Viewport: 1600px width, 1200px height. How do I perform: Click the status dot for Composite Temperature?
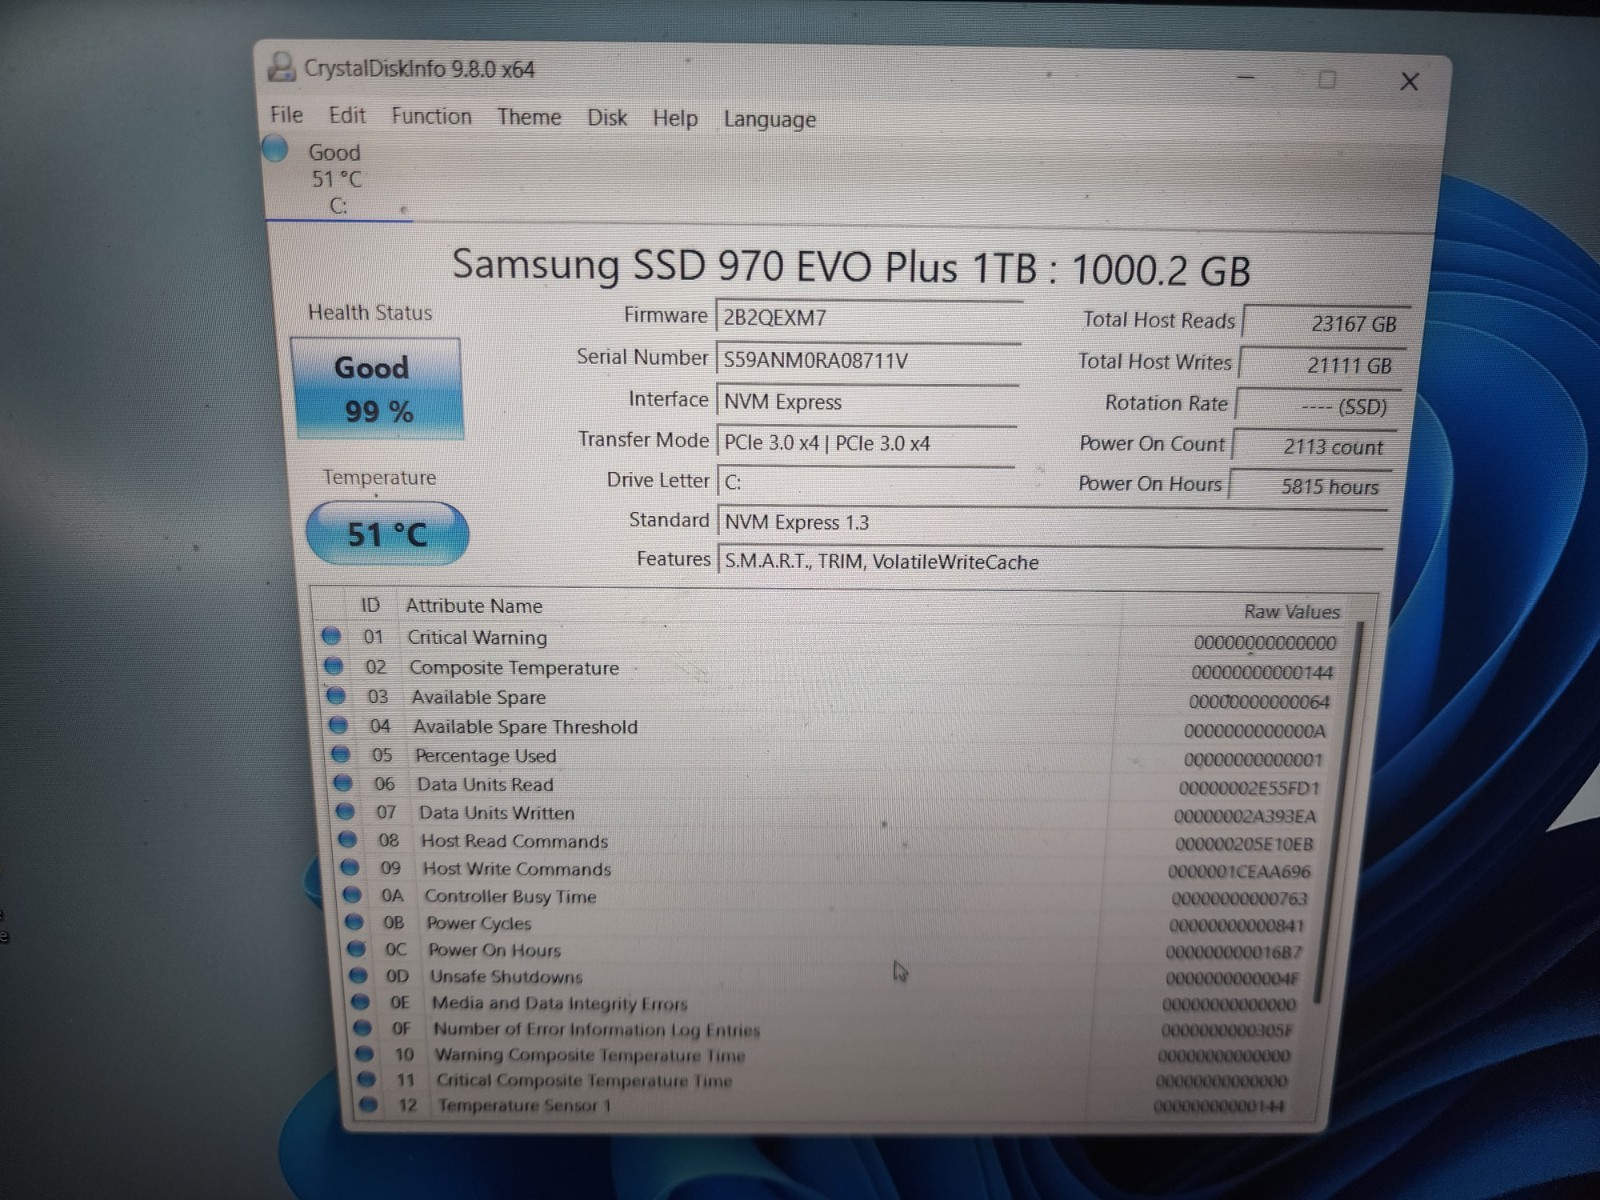tap(334, 666)
